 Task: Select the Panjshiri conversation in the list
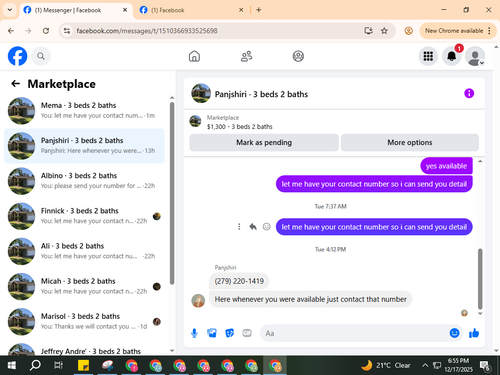[84, 146]
